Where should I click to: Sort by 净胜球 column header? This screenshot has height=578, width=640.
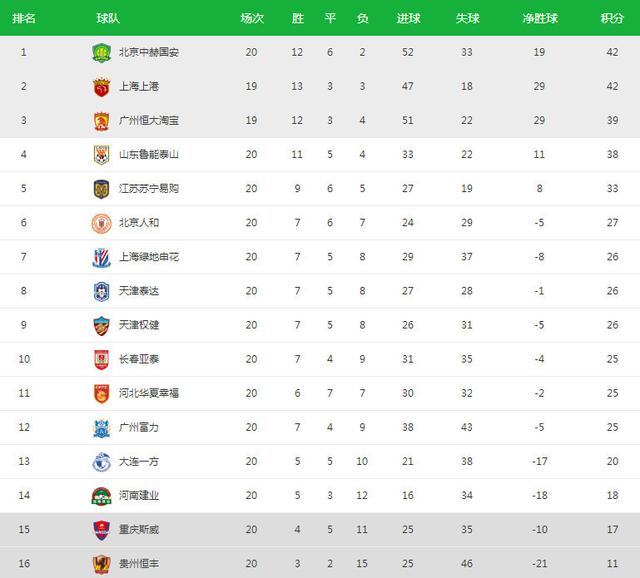point(540,18)
